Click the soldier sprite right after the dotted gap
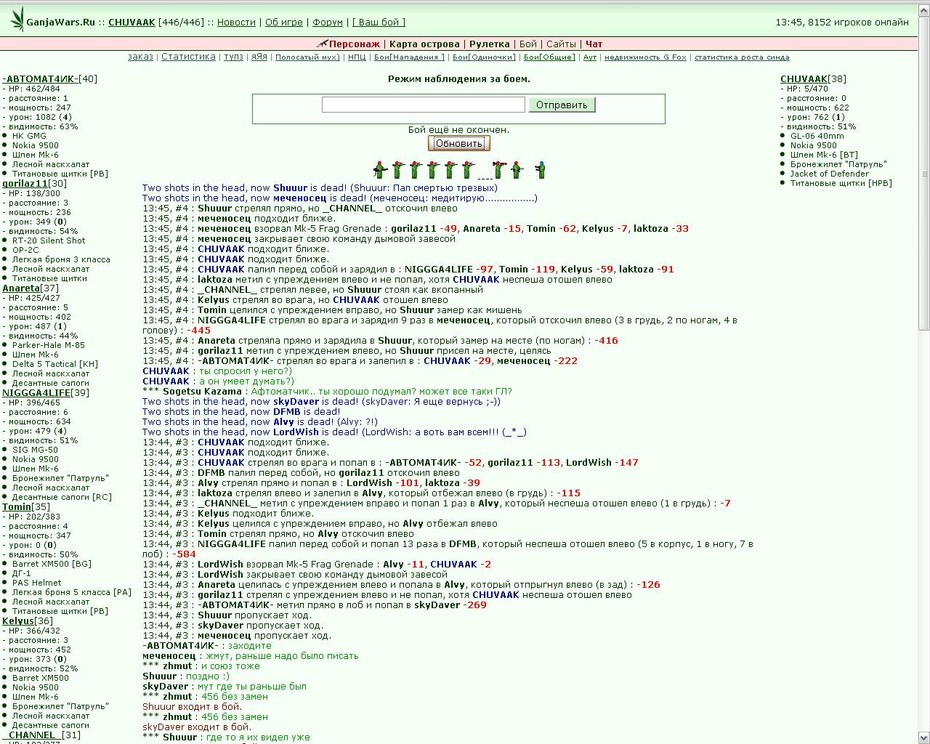The image size is (930, 744). (x=499, y=170)
